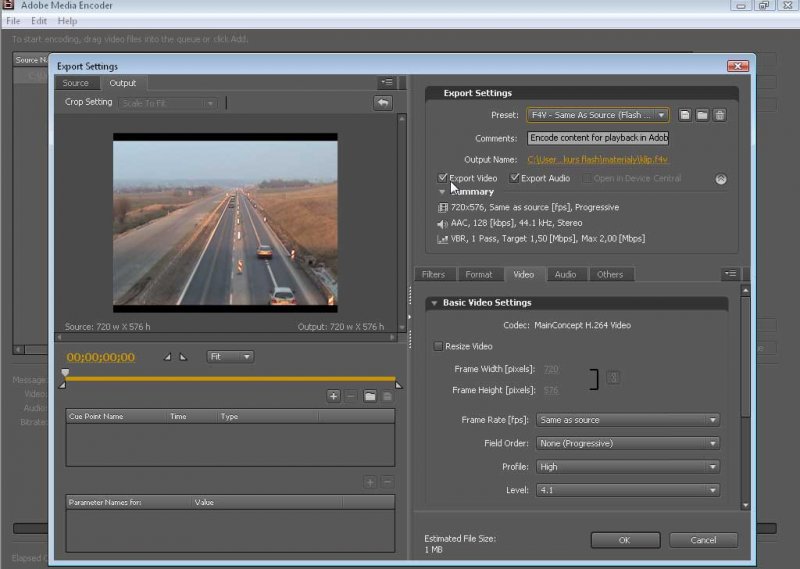This screenshot has height=569, width=800.
Task: Click the Save Preset disk icon
Action: [685, 115]
